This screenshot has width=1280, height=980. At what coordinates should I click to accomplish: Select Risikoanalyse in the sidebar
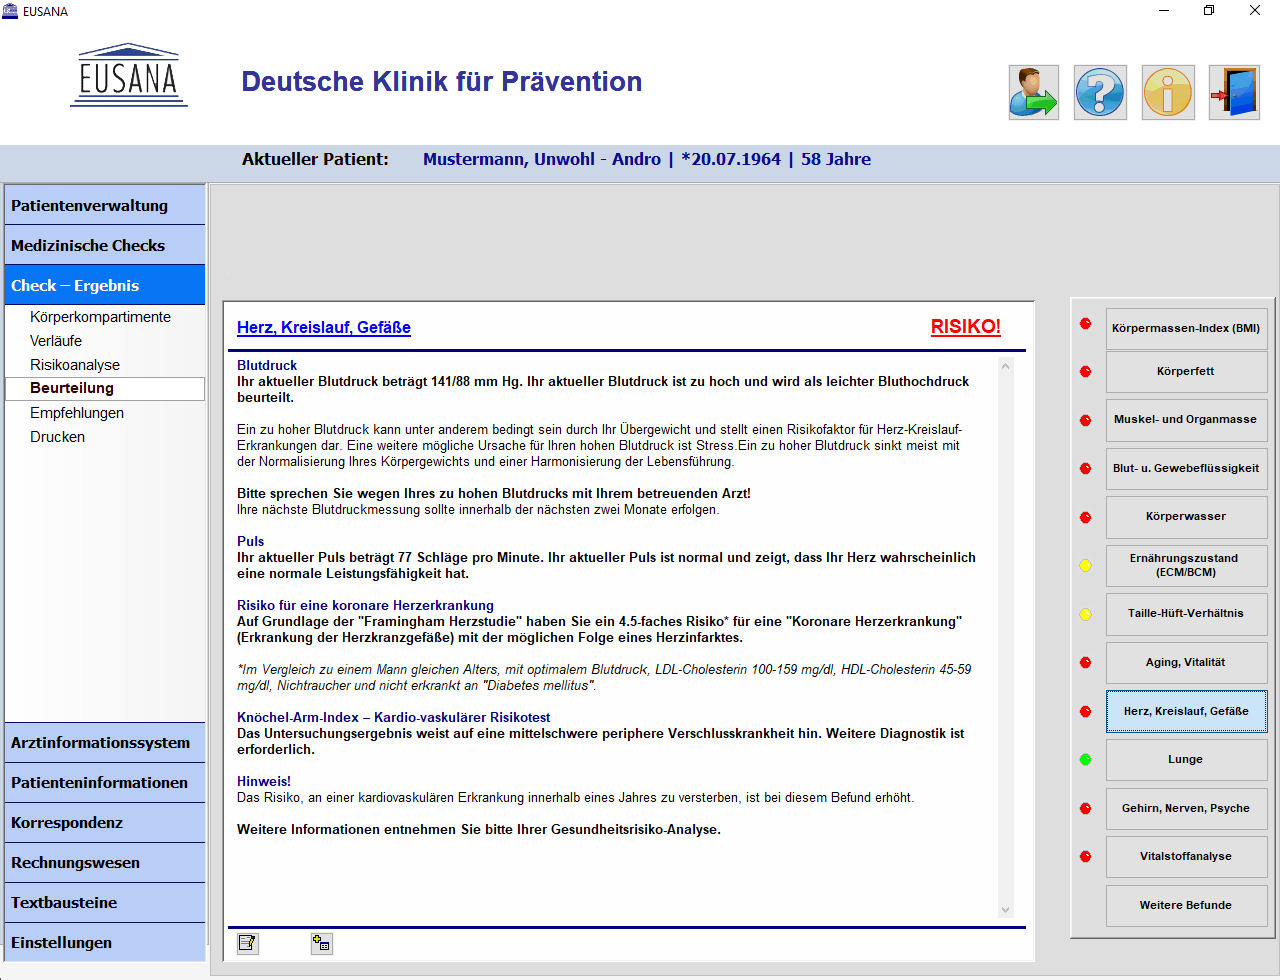(75, 365)
